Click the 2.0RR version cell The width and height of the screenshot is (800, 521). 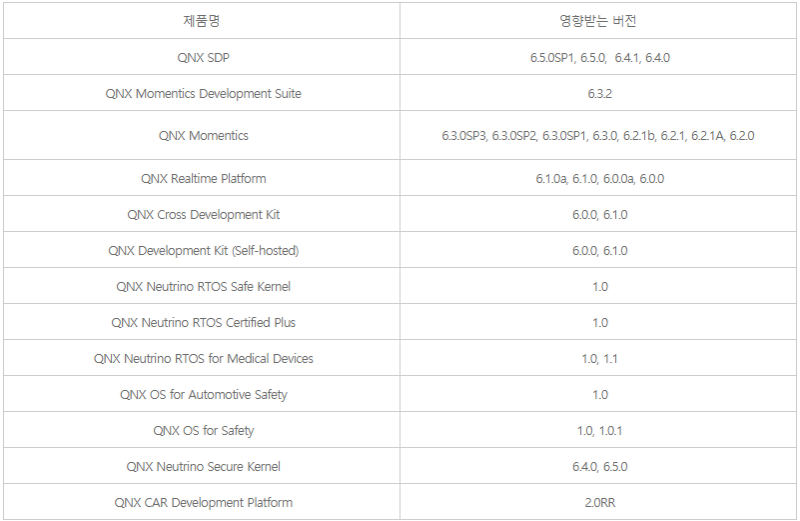coord(599,502)
